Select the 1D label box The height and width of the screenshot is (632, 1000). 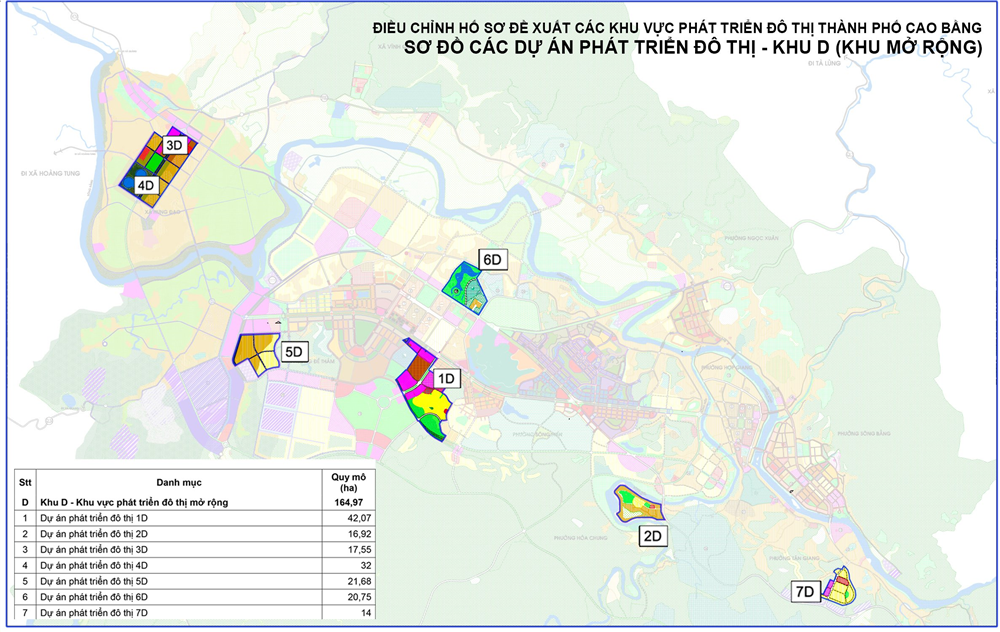[x=446, y=379]
